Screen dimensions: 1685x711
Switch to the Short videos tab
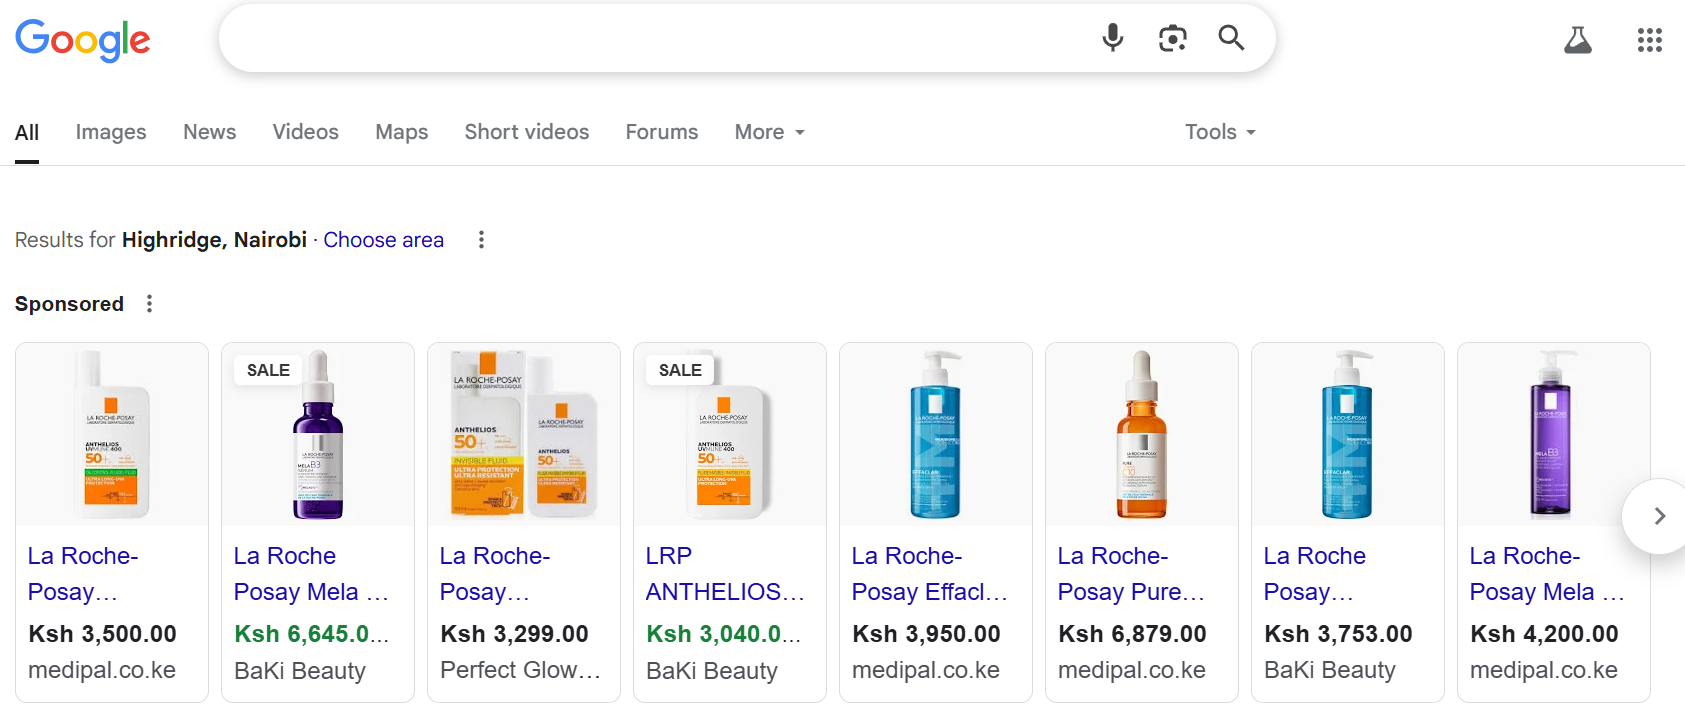(x=526, y=132)
